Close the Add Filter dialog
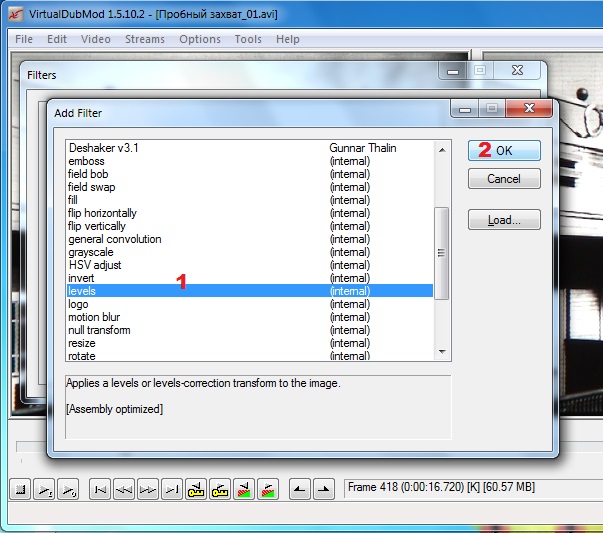 coord(530,108)
